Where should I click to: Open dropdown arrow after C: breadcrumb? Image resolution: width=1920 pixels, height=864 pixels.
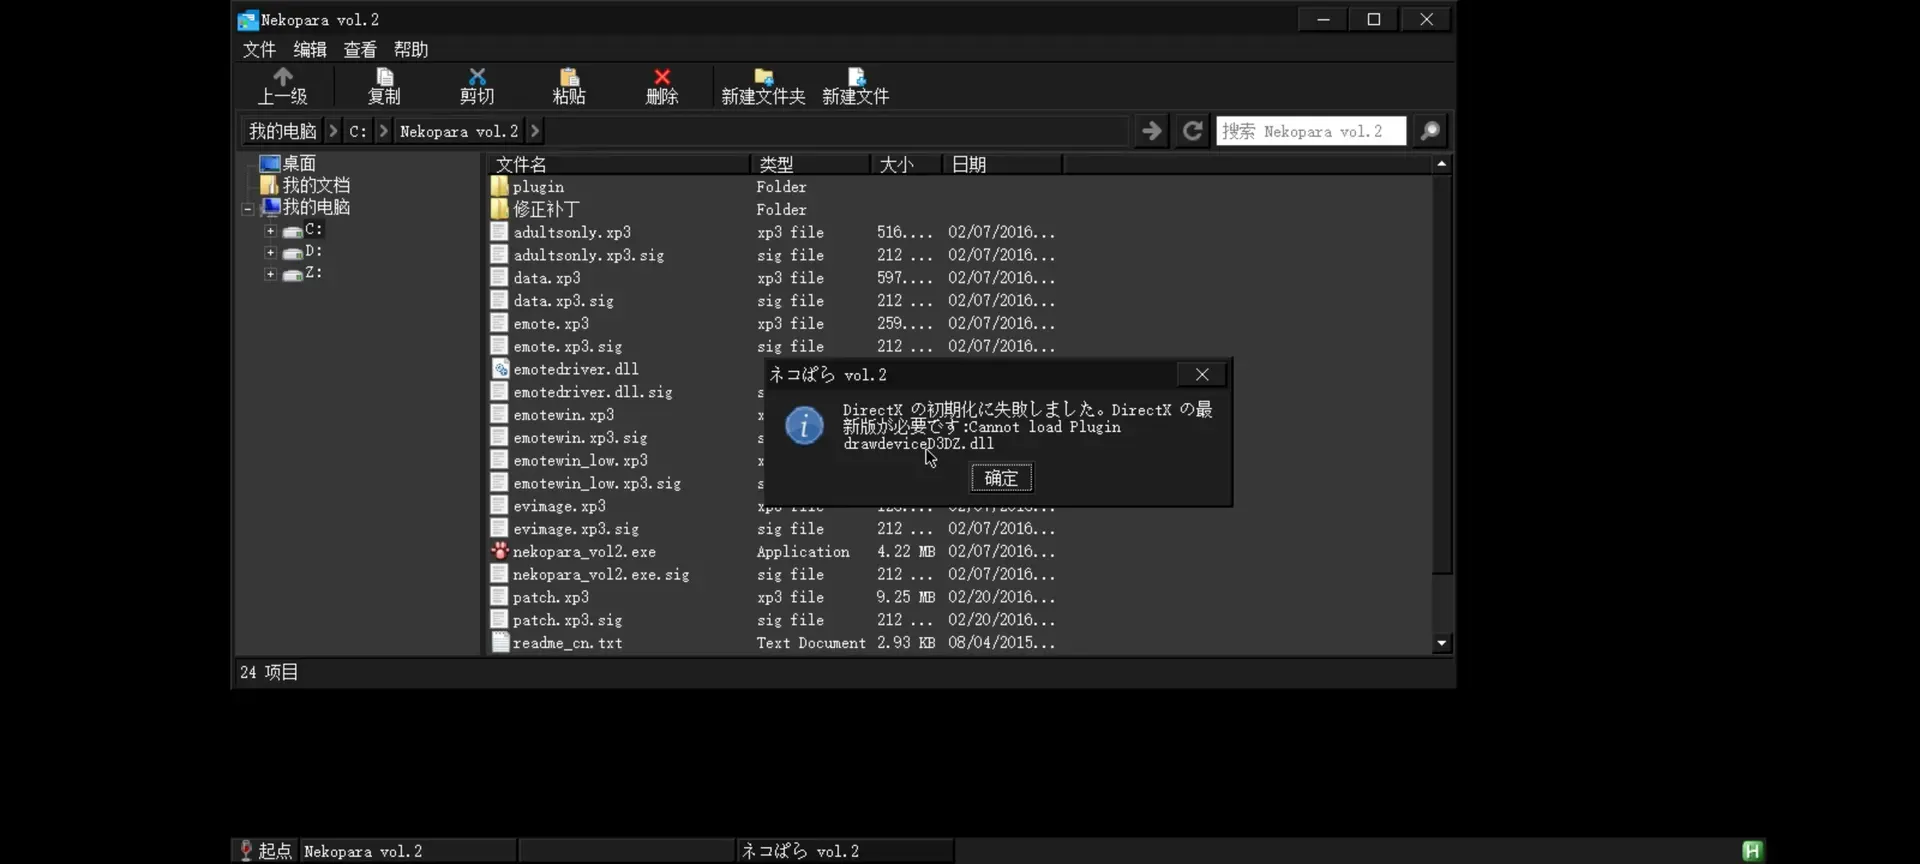pyautogui.click(x=383, y=131)
